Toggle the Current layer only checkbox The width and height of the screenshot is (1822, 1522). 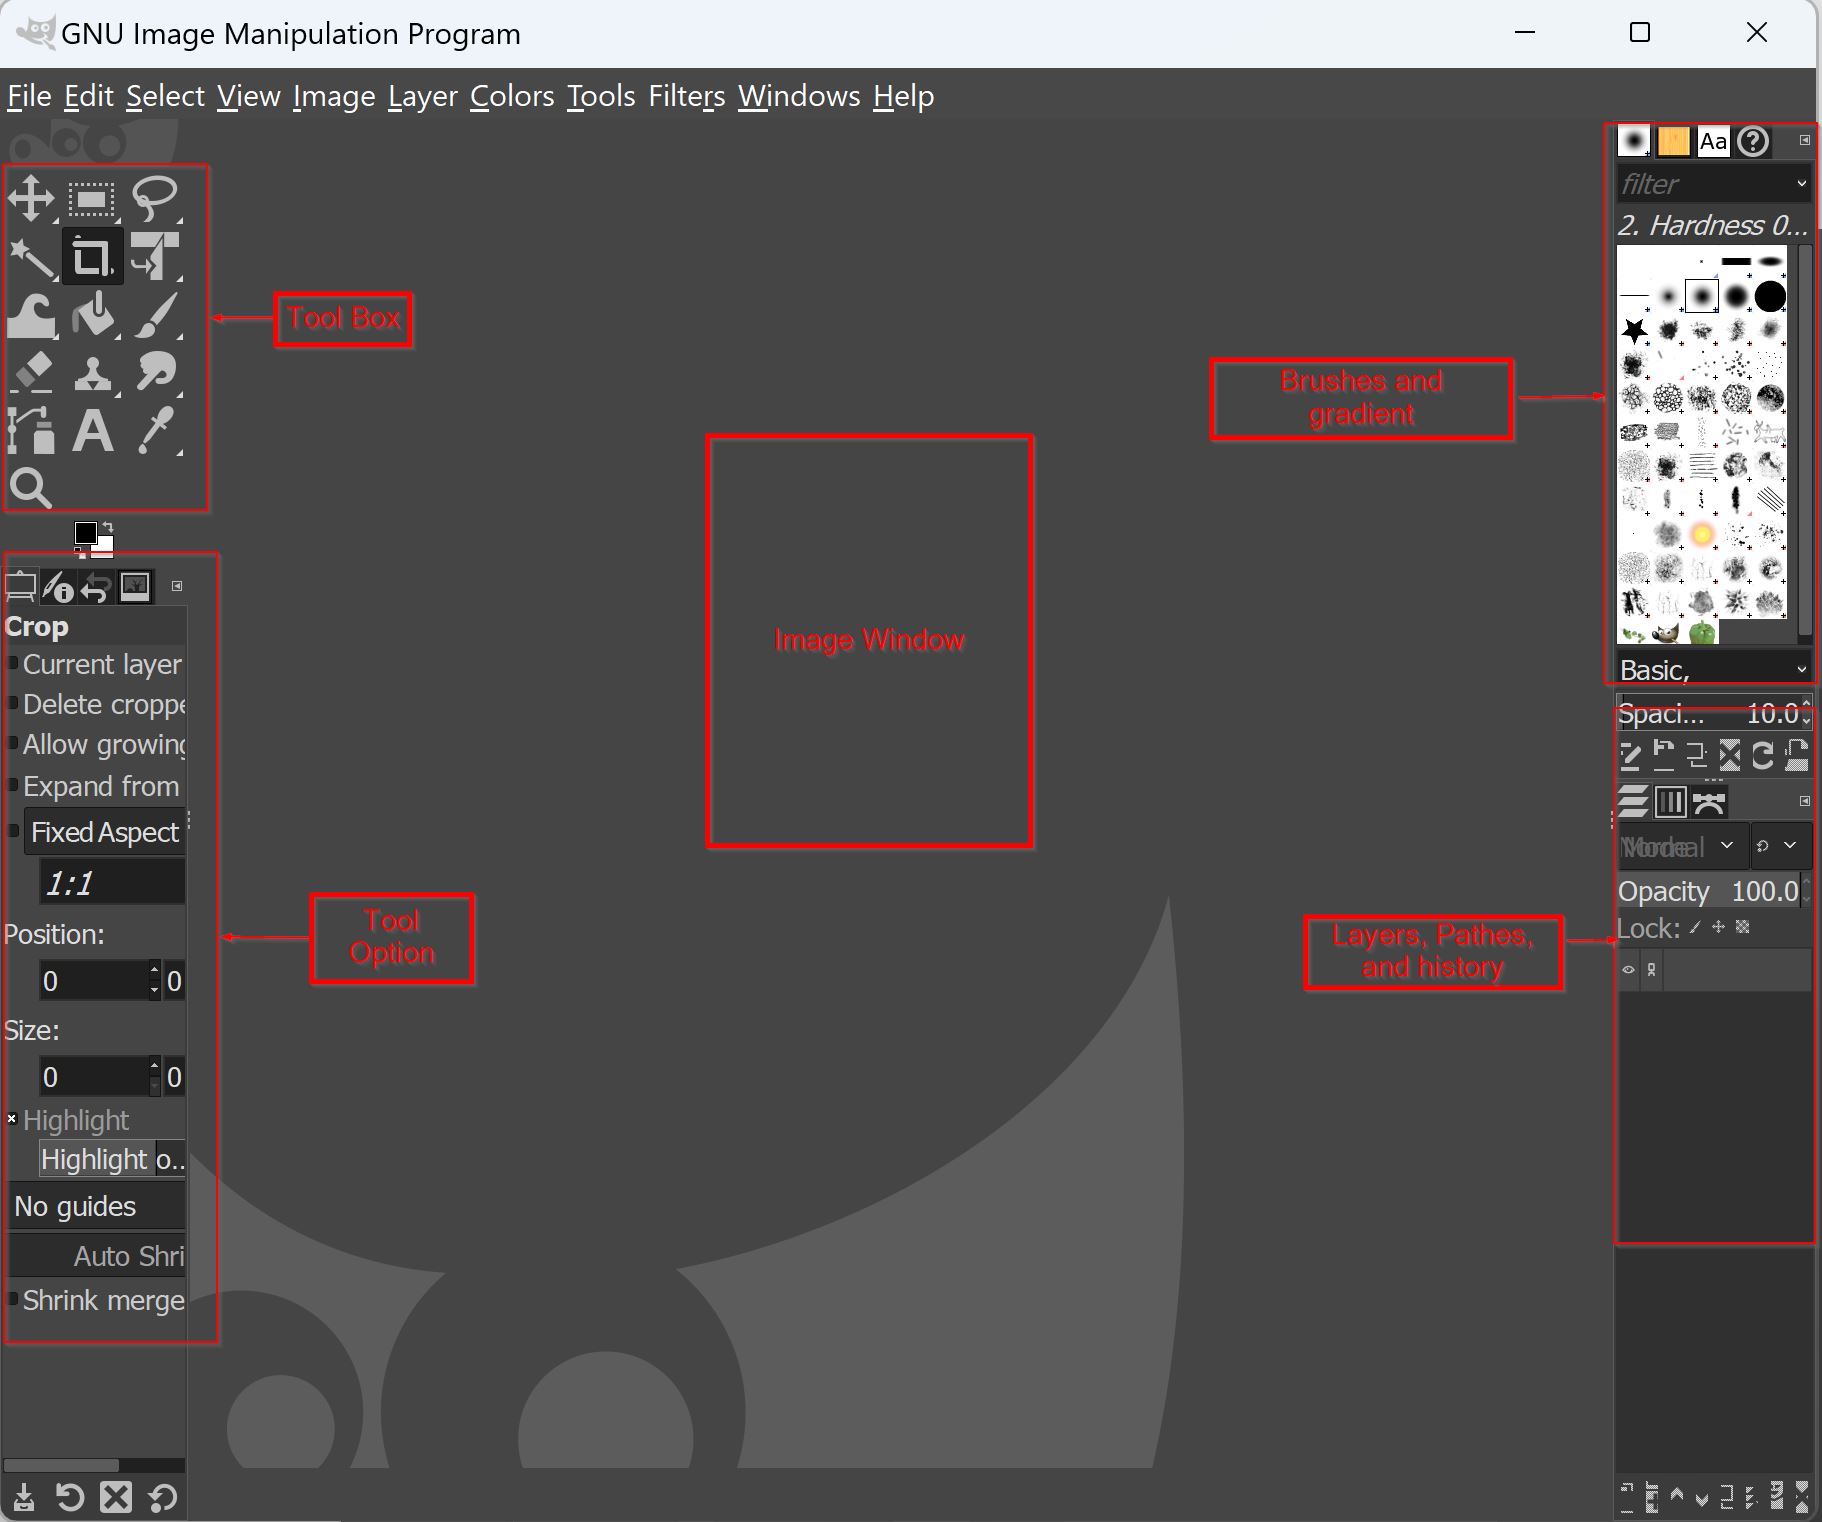(x=13, y=663)
